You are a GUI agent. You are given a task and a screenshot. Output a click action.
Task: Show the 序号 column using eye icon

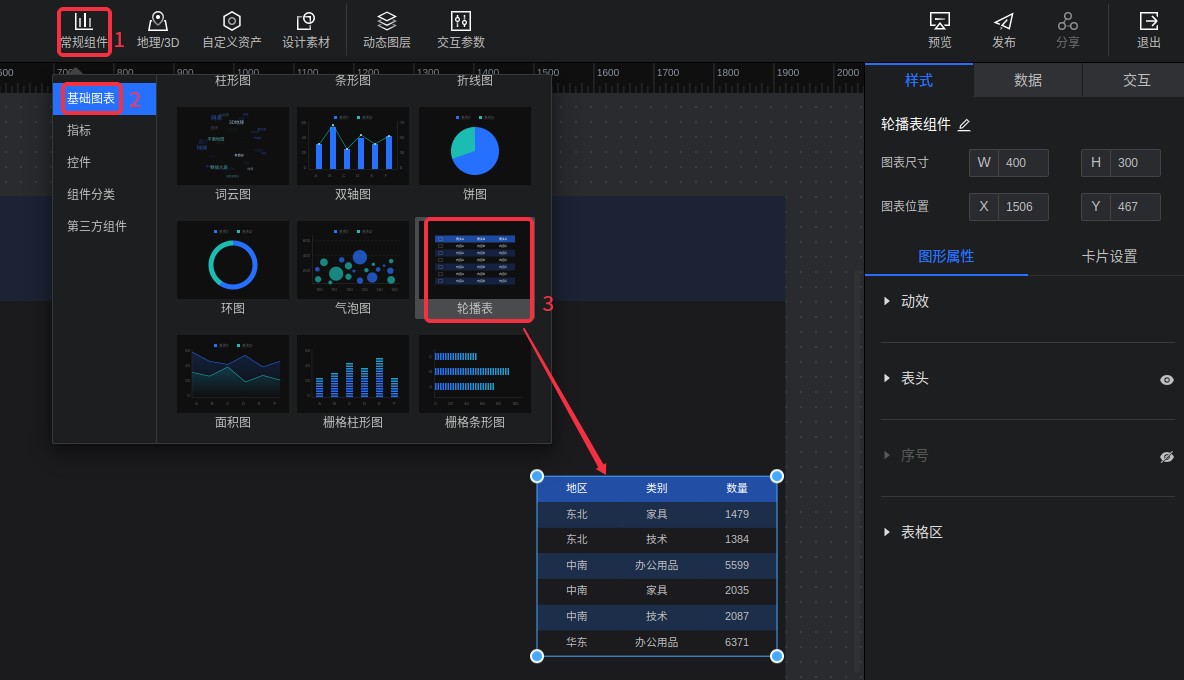tap(1167, 457)
